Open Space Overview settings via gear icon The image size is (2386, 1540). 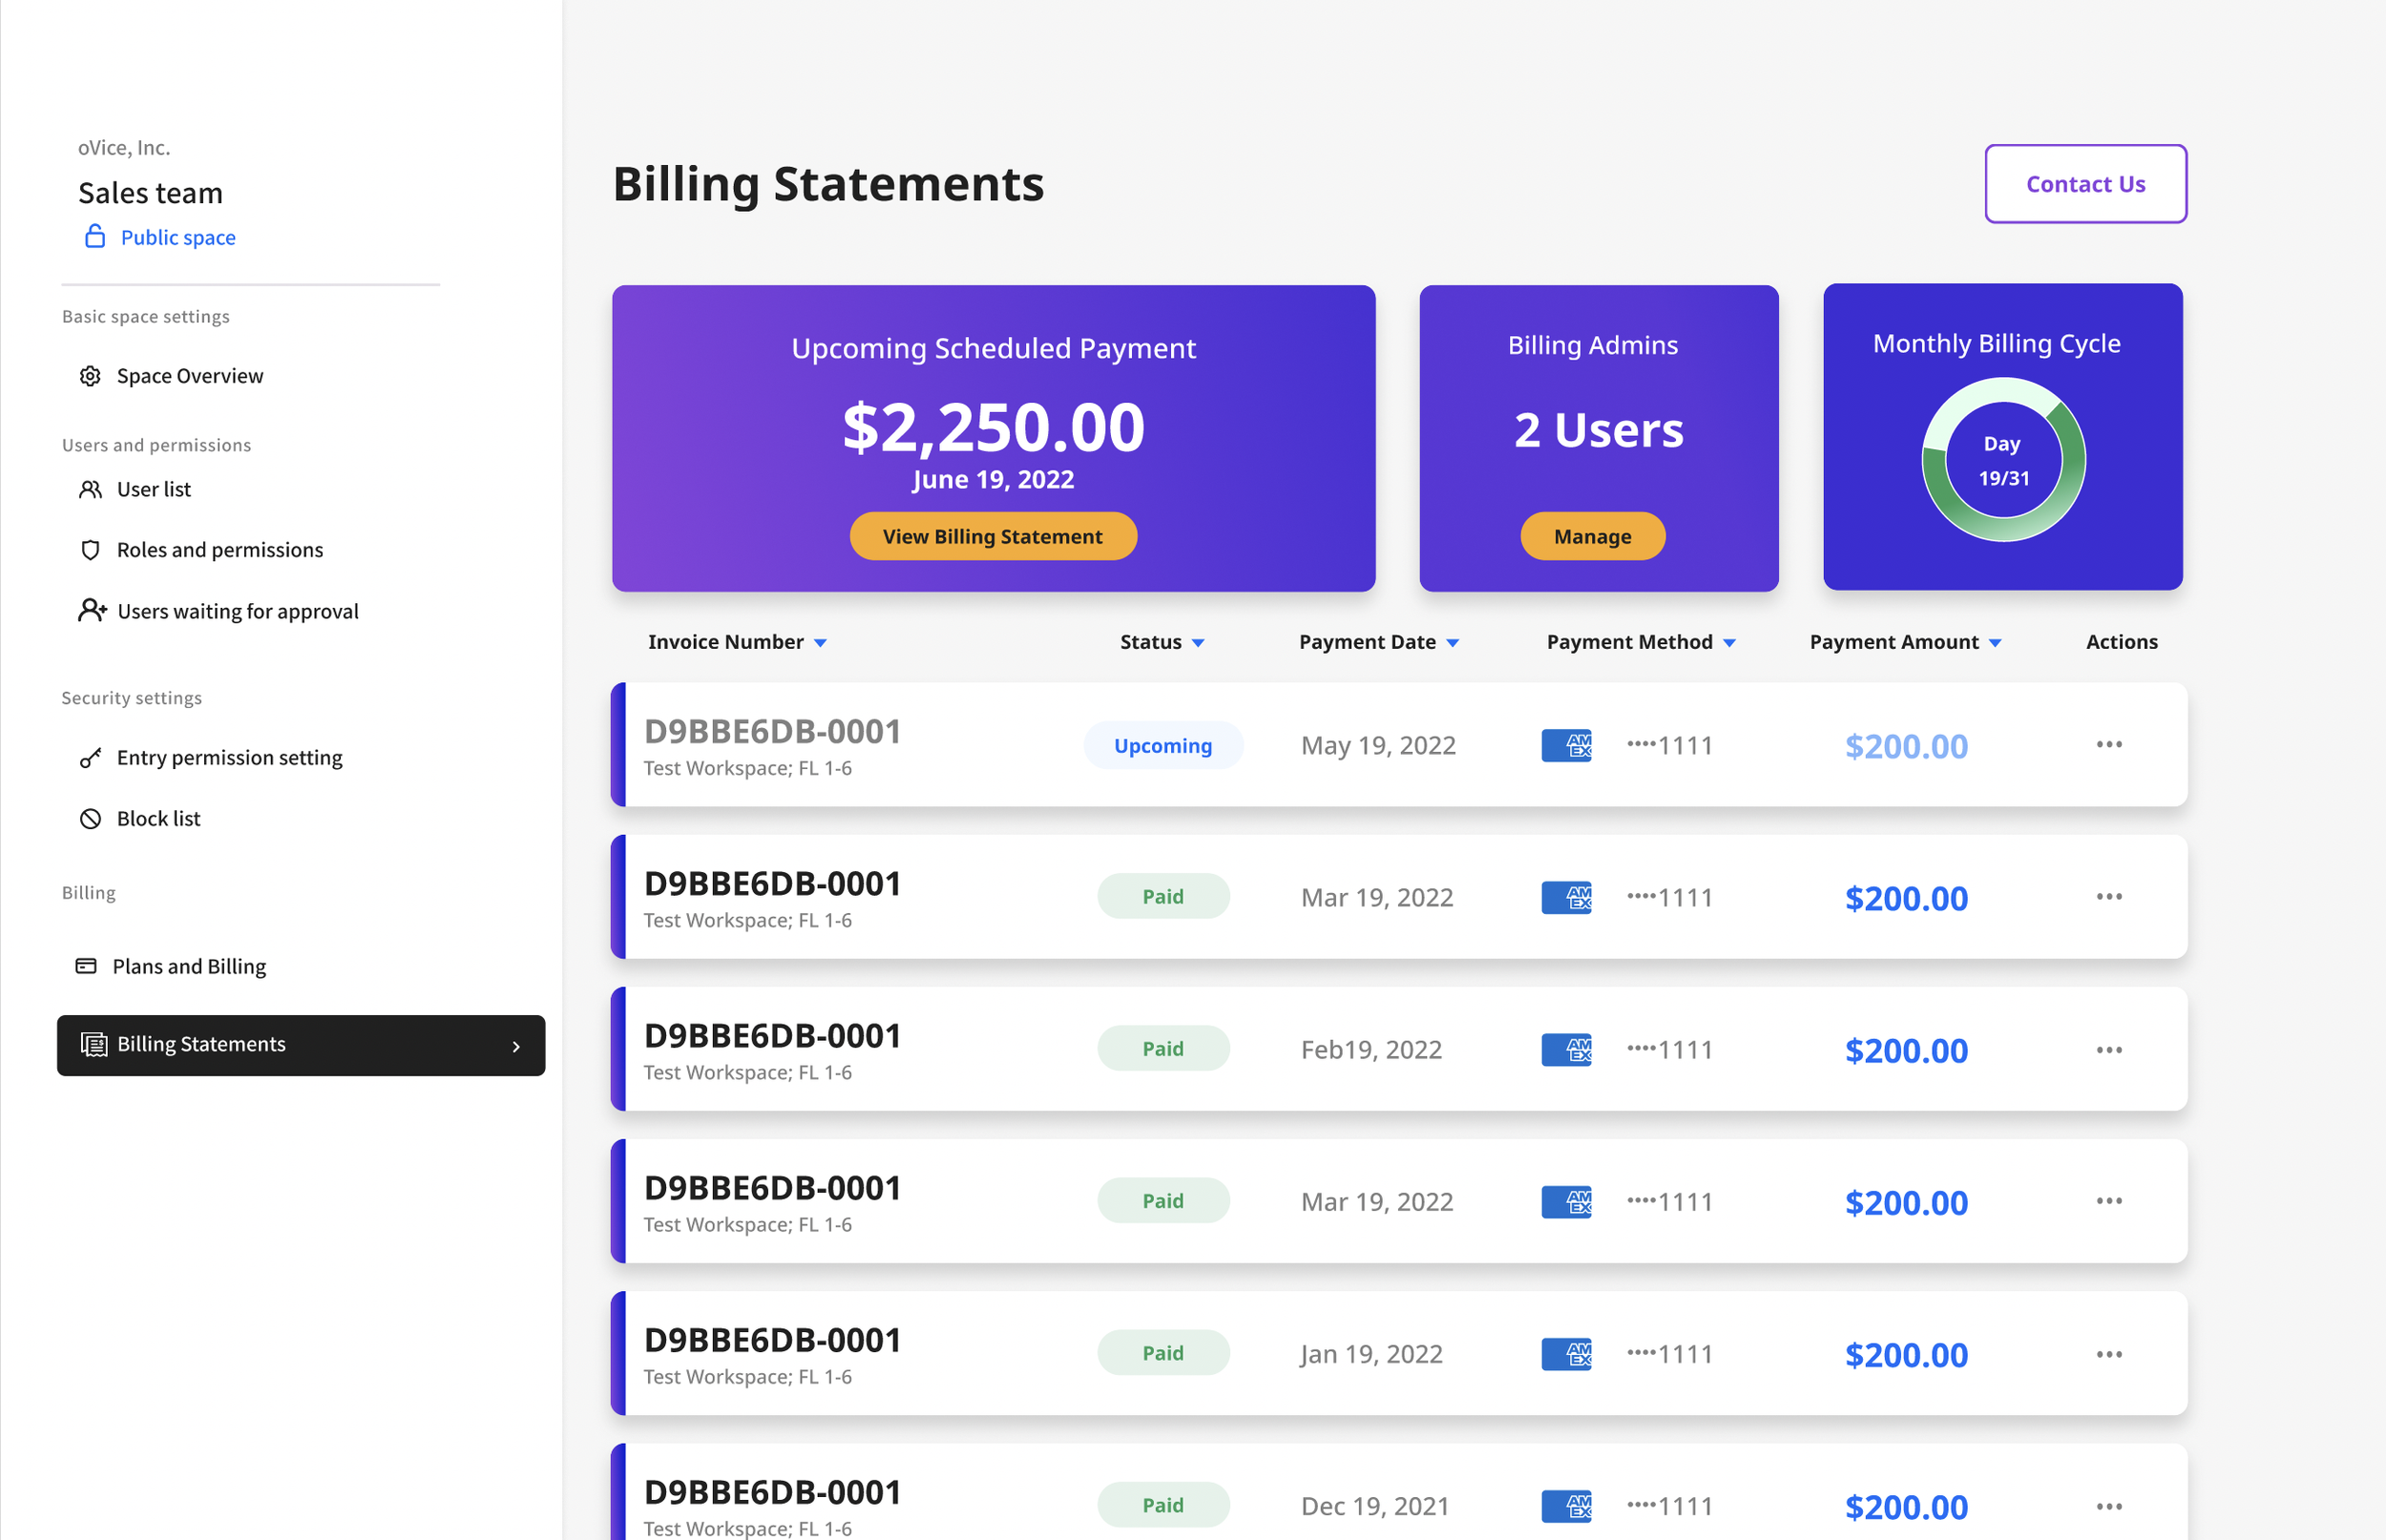(x=90, y=375)
